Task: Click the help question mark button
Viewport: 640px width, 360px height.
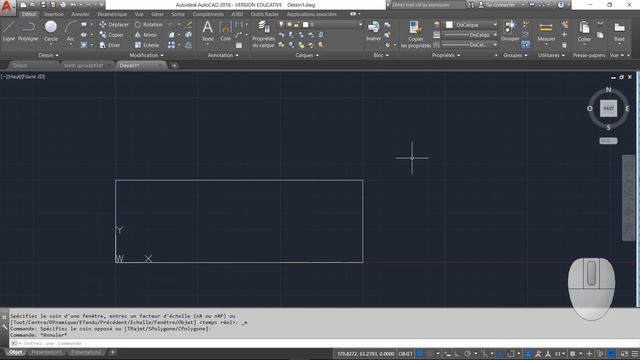Action: pyautogui.click(x=561, y=5)
